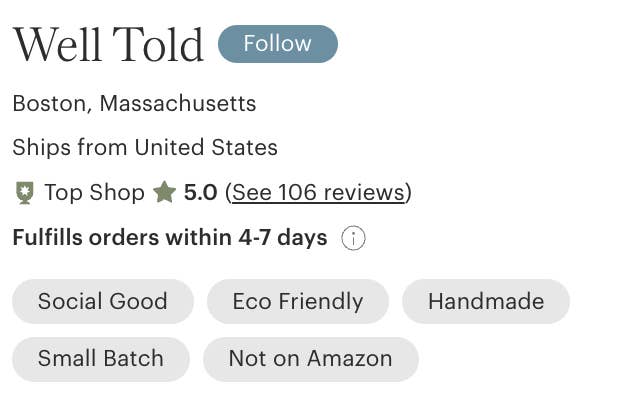Follow the Well Told shop
The height and width of the screenshot is (412, 620).
(x=277, y=44)
